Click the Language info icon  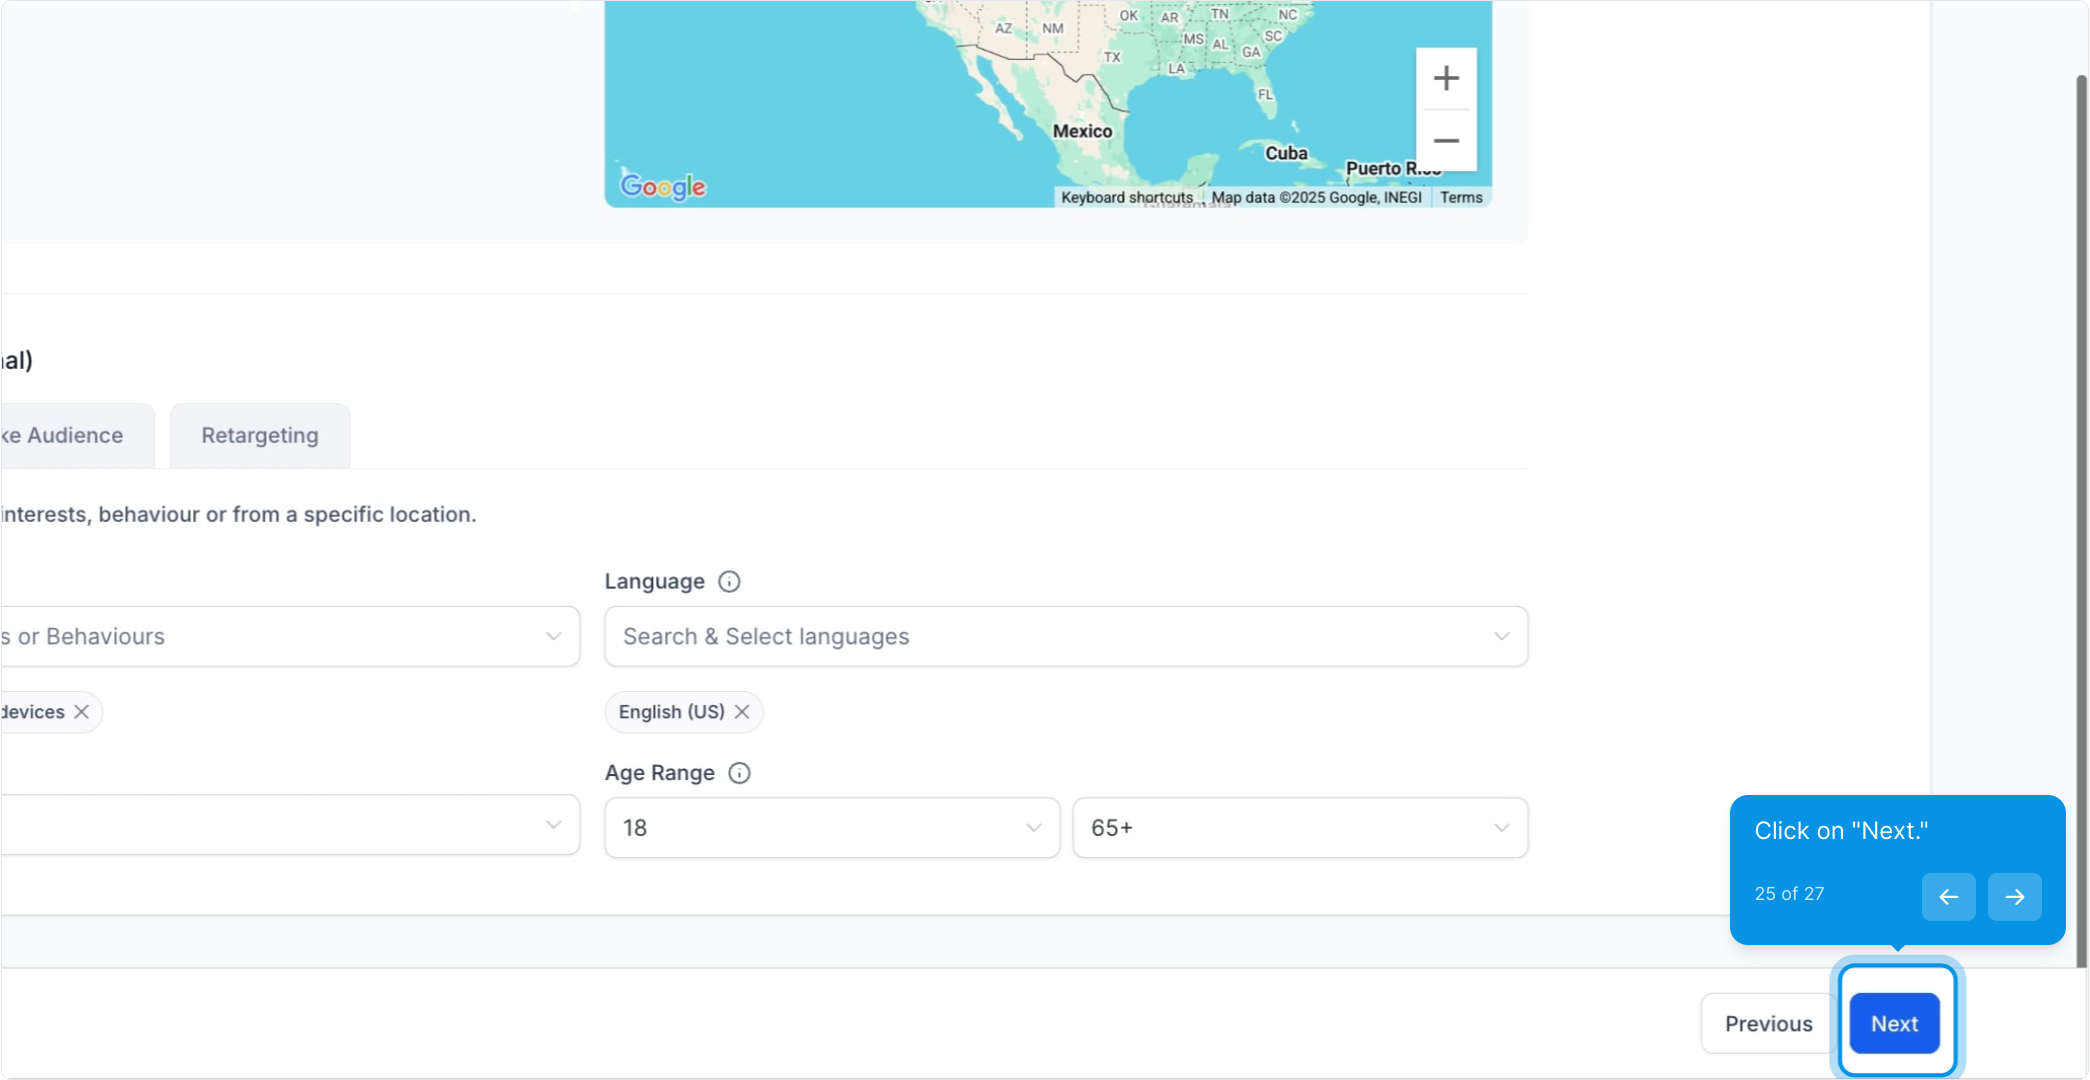pyautogui.click(x=729, y=582)
